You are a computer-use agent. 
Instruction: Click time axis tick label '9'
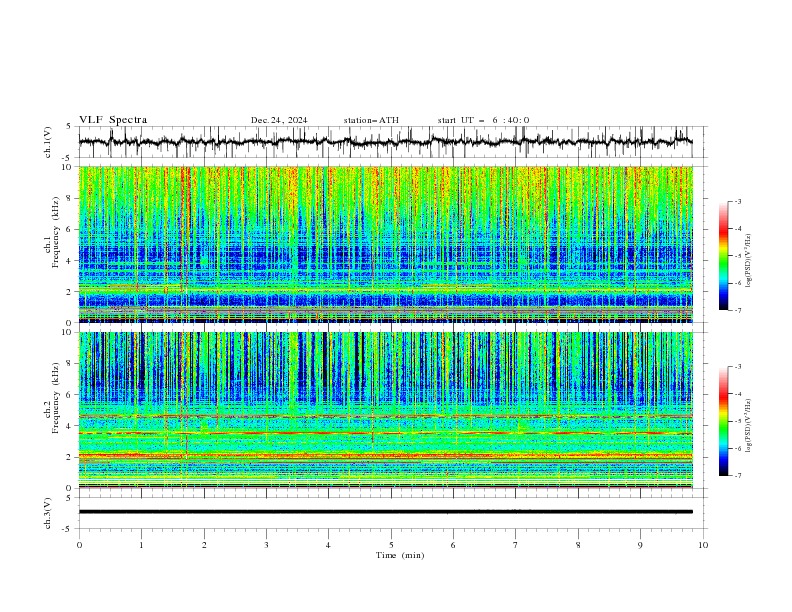pos(640,545)
